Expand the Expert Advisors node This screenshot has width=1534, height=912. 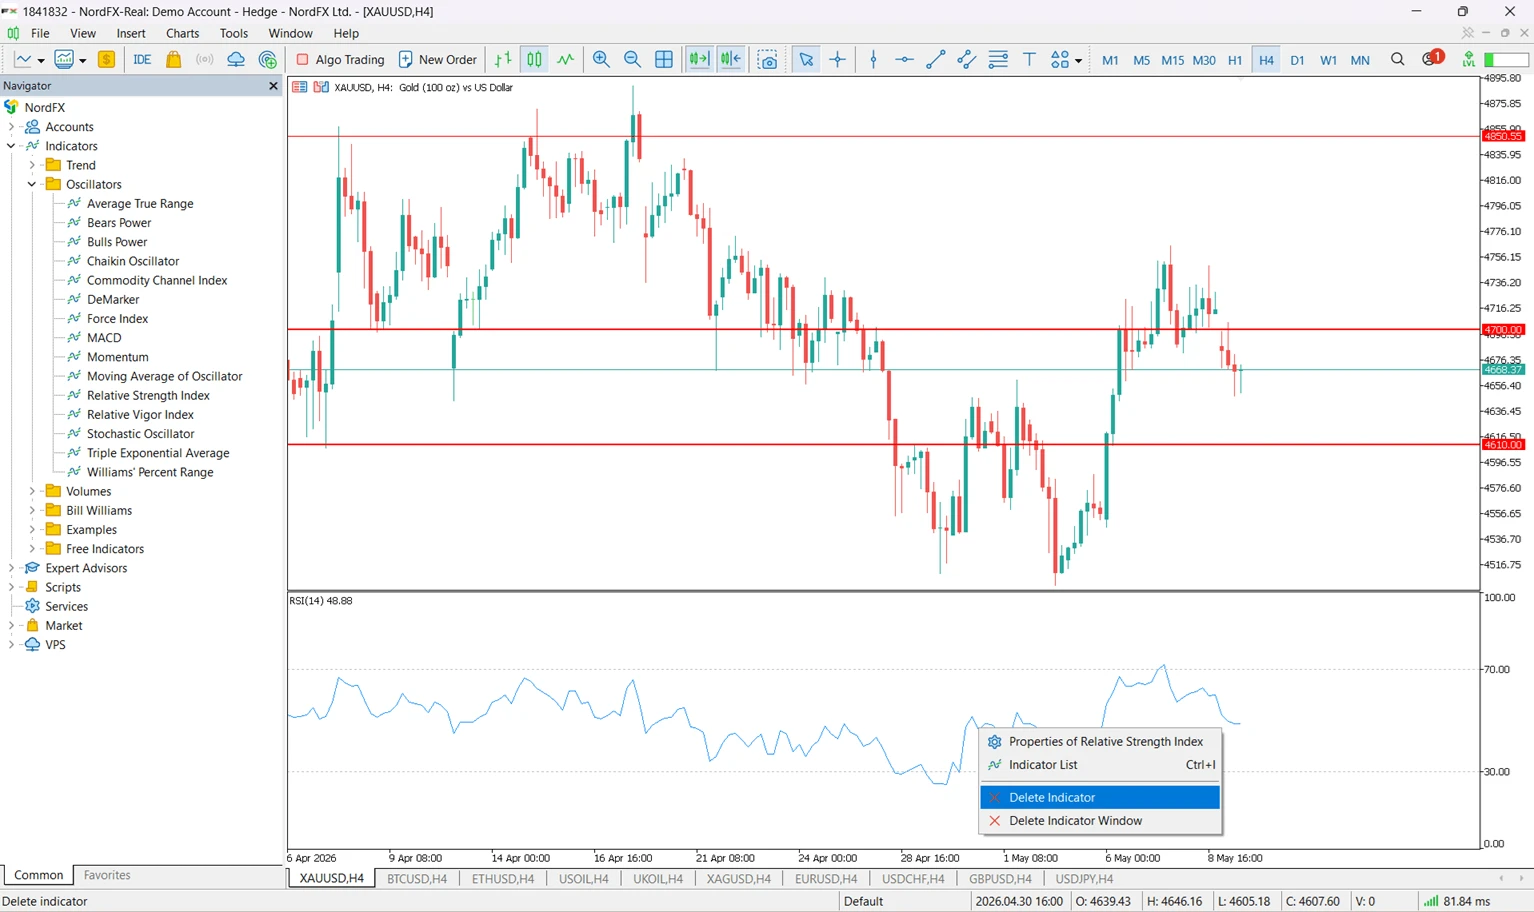point(11,568)
